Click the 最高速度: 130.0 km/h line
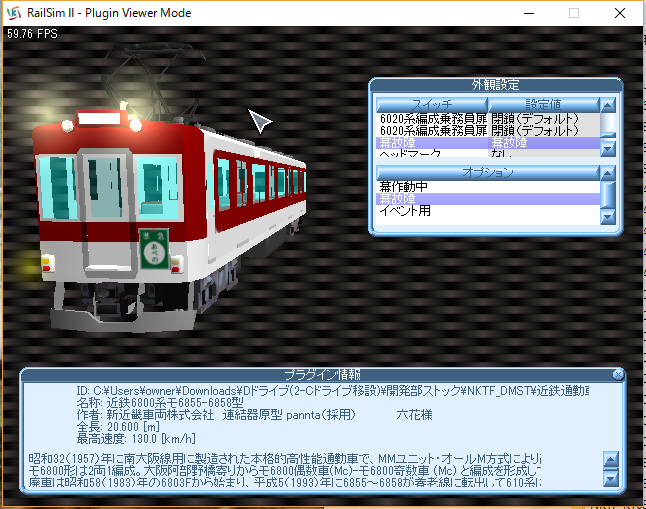Screen dimensions: 646x509 coord(136,439)
